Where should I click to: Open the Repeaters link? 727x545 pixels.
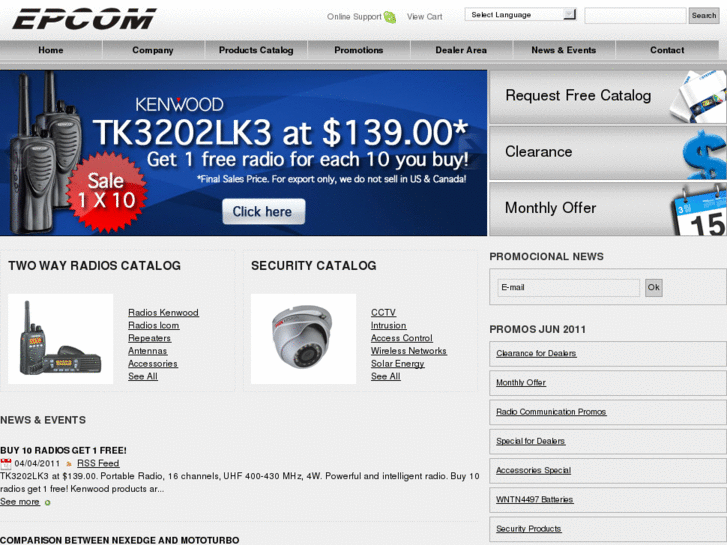[x=150, y=338]
